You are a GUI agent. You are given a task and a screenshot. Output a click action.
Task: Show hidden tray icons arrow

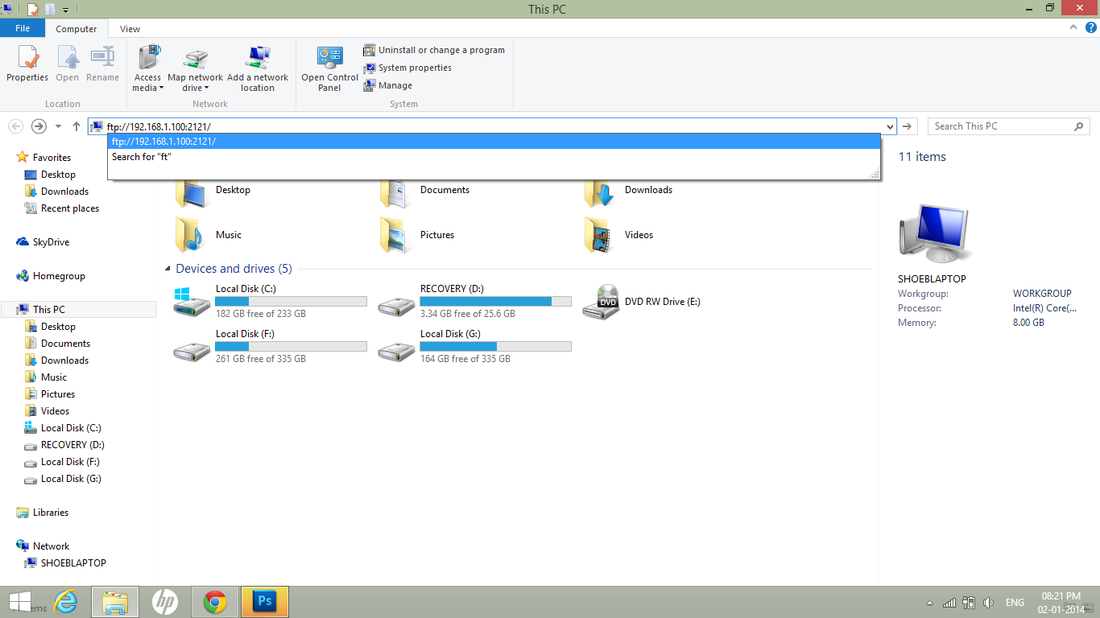click(x=930, y=603)
